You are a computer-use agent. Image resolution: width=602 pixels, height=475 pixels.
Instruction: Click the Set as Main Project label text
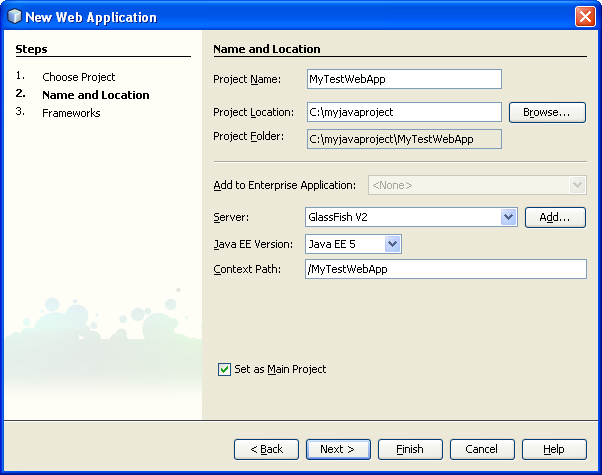pyautogui.click(x=280, y=369)
